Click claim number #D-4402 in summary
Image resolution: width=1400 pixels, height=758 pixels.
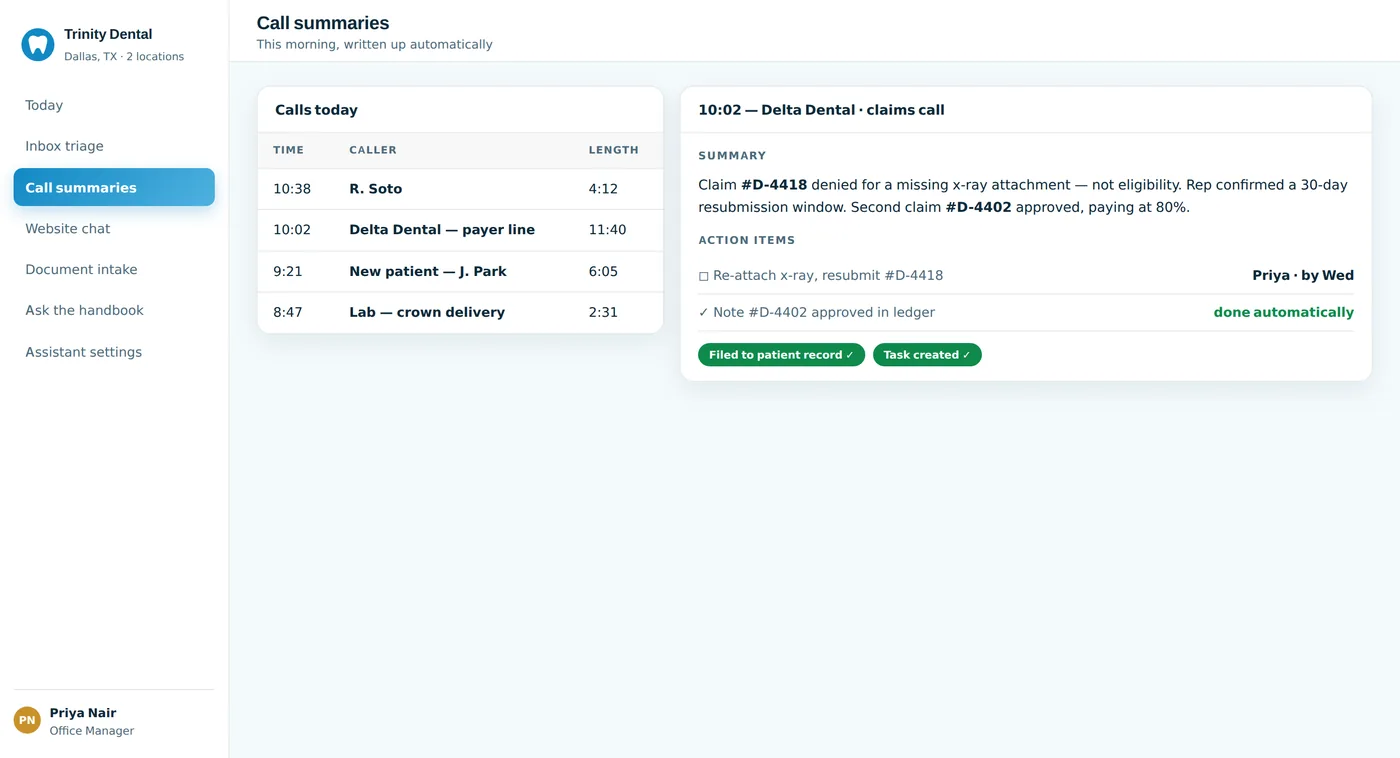(978, 208)
